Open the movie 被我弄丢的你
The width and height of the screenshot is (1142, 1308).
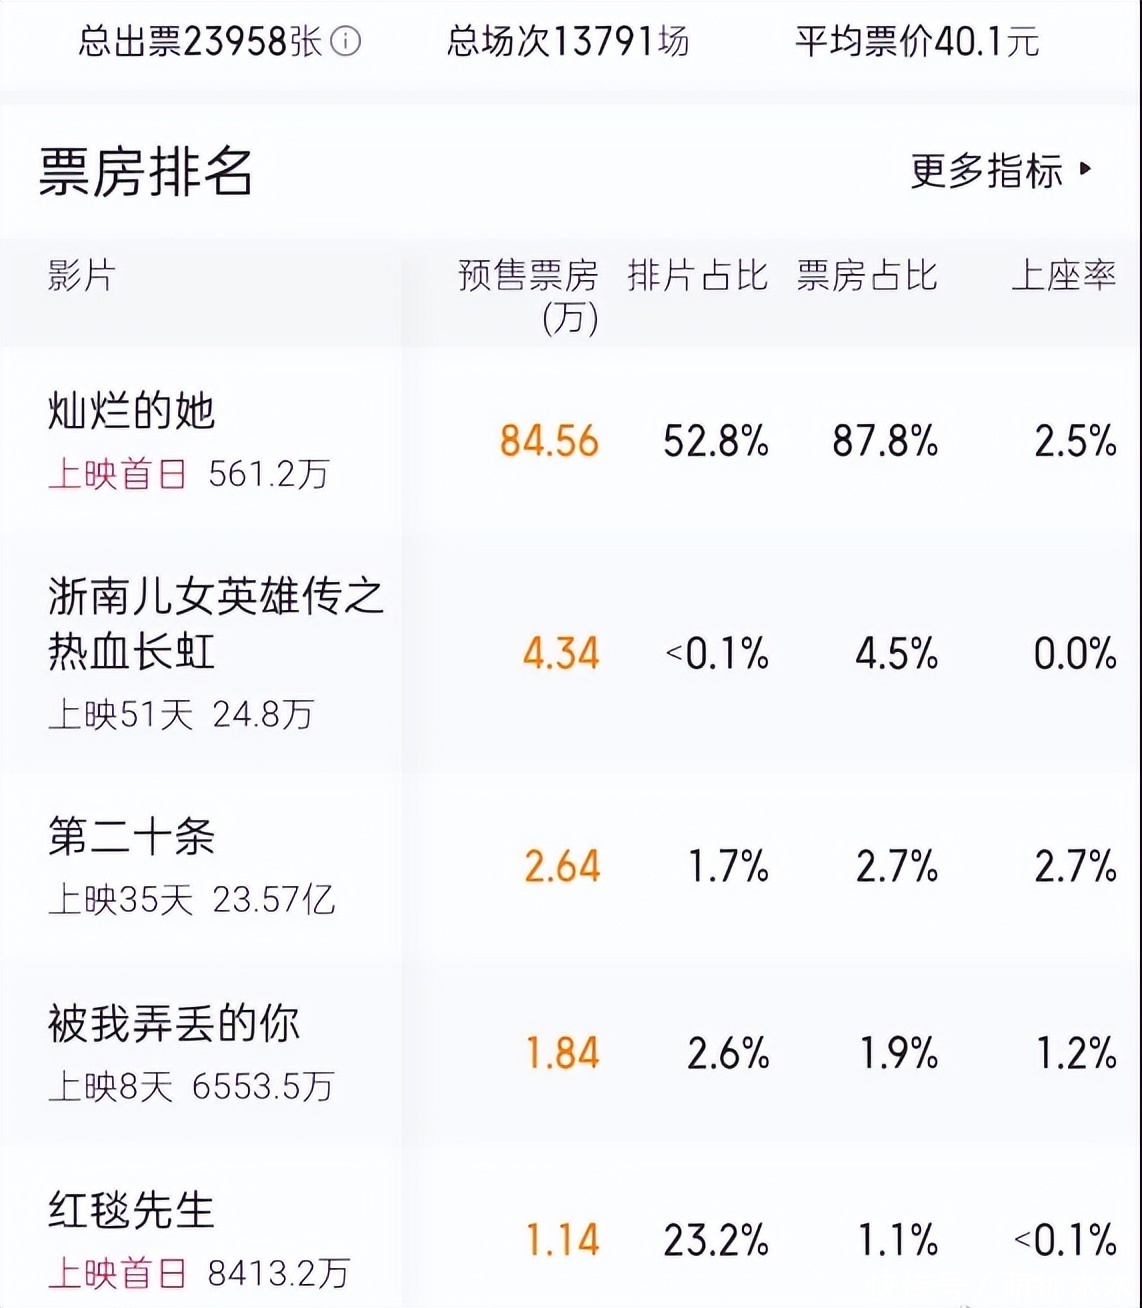coord(174,1024)
